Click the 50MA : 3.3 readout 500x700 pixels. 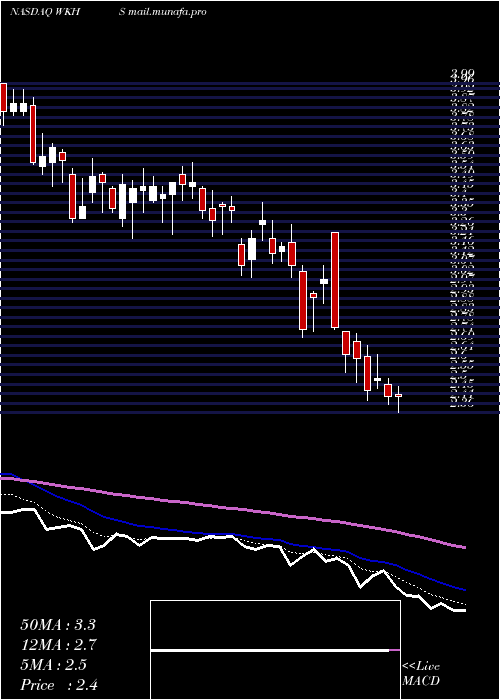pos(58,625)
